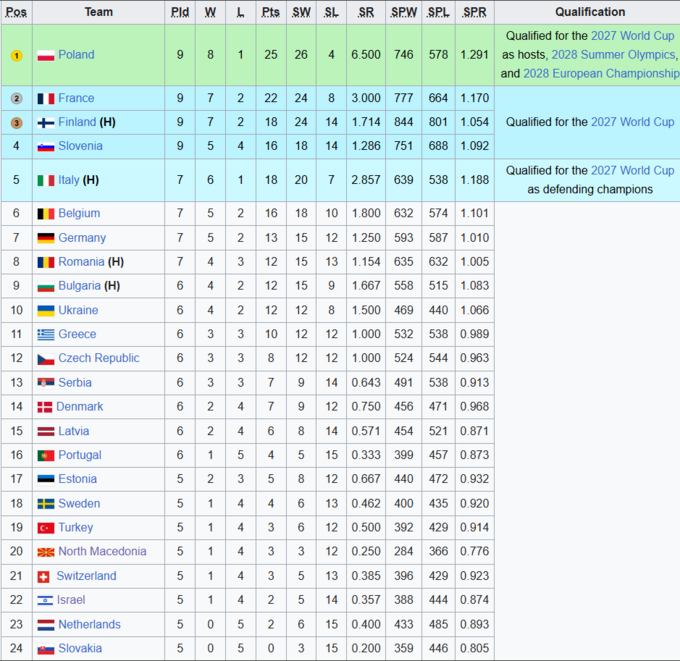Click the Poland flag icon

pos(46,56)
